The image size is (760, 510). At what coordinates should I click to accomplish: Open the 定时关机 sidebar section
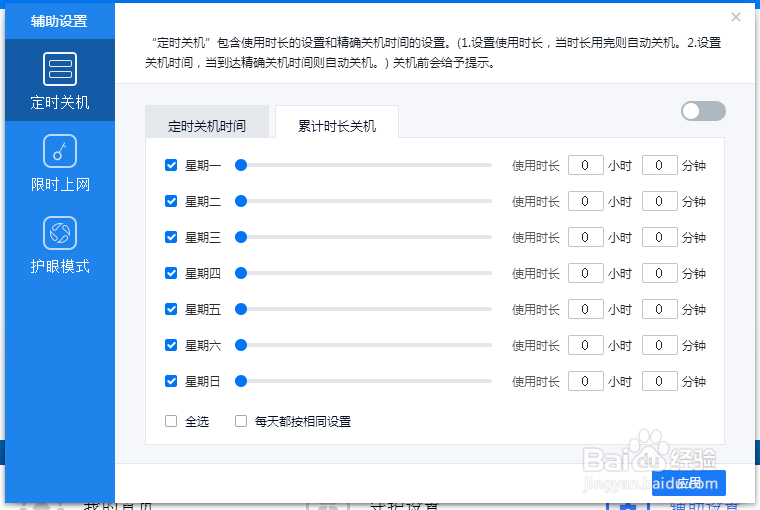click(60, 80)
